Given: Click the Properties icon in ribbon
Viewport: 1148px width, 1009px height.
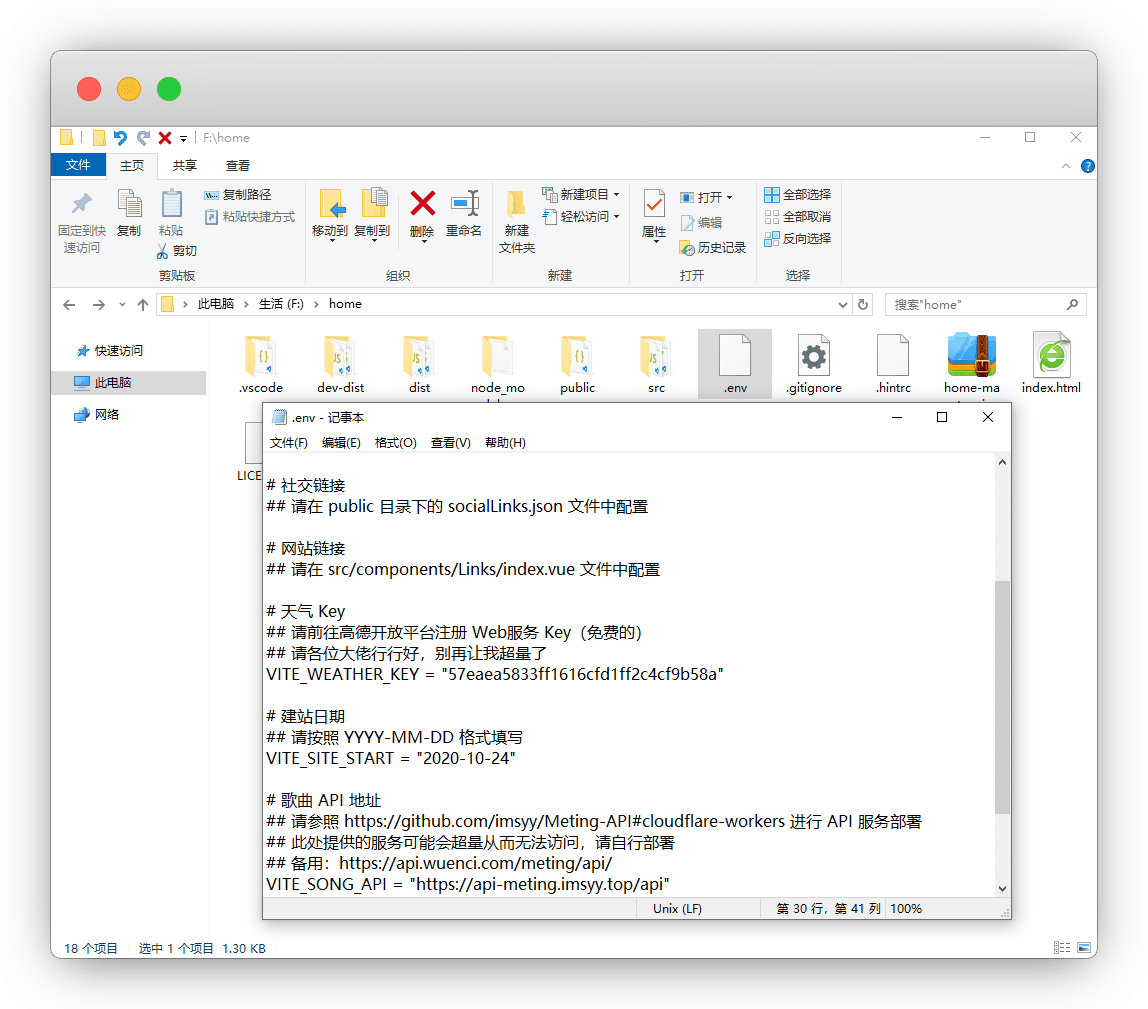Looking at the screenshot, I should (654, 205).
